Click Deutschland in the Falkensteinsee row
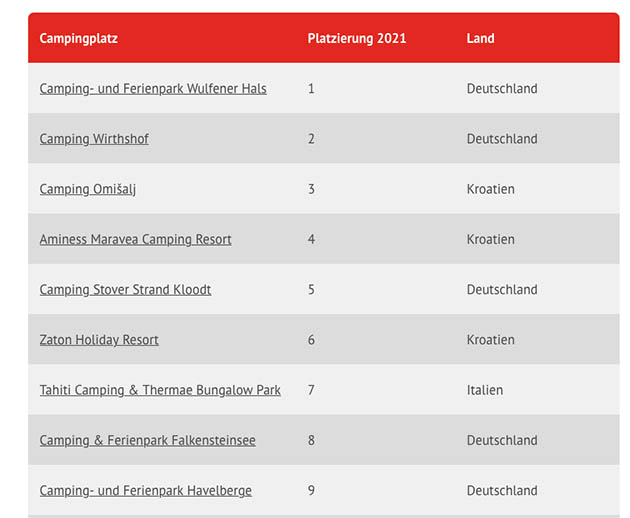Viewport: 630px width, 518px height. [x=502, y=440]
